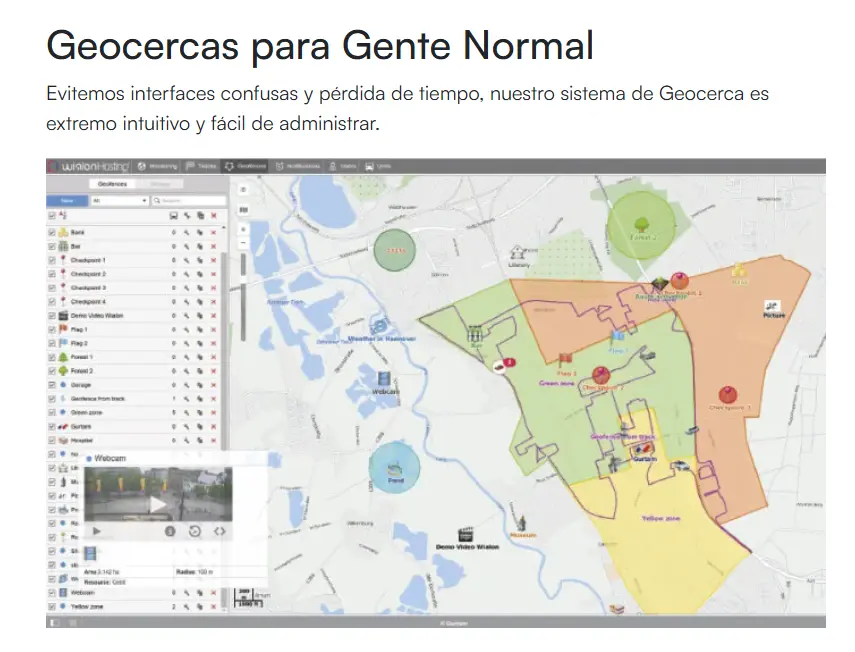Click the Demo Video Wialon clapperboard marker

coord(465,534)
